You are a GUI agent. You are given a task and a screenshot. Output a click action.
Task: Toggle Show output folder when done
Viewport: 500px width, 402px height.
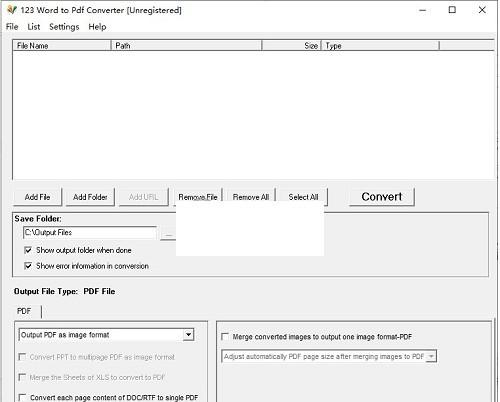[x=28, y=250]
